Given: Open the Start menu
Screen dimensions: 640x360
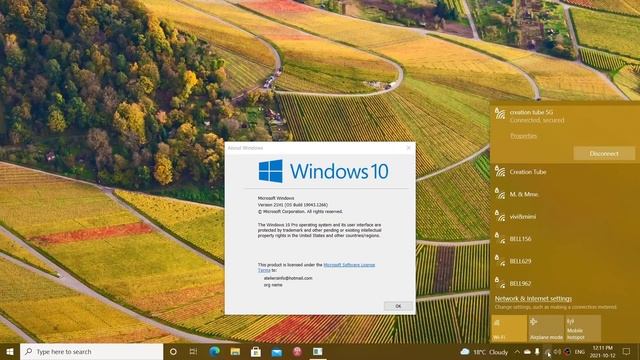Looking at the screenshot, I should tap(10, 351).
